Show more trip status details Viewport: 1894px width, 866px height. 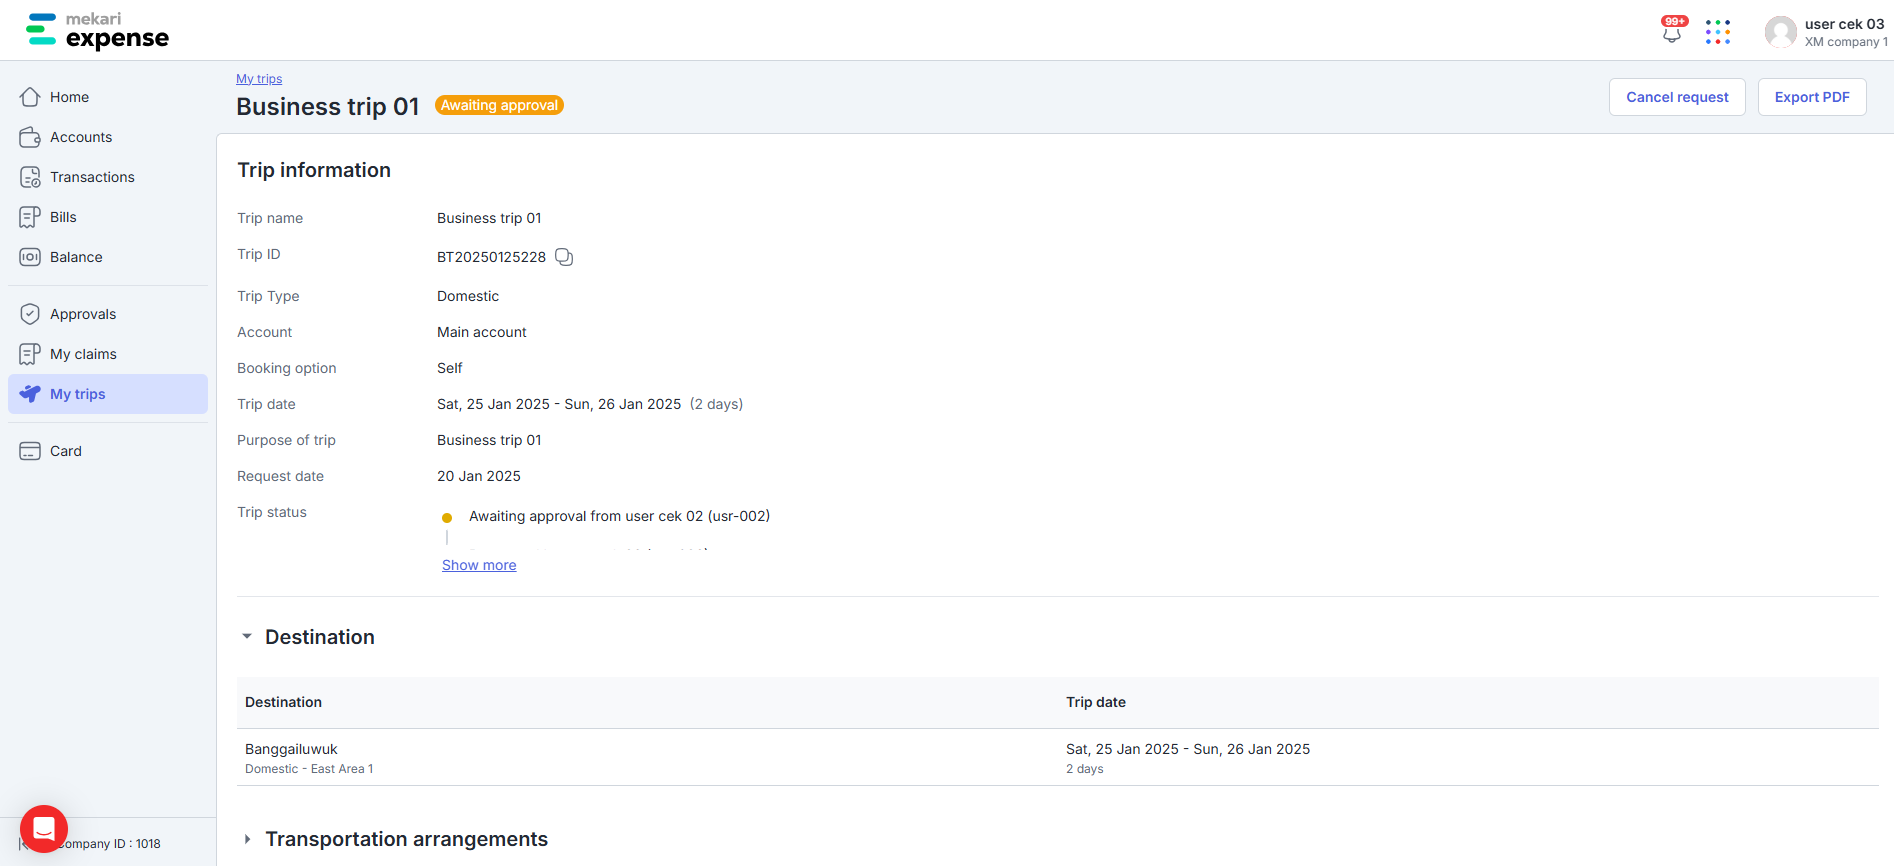click(479, 565)
